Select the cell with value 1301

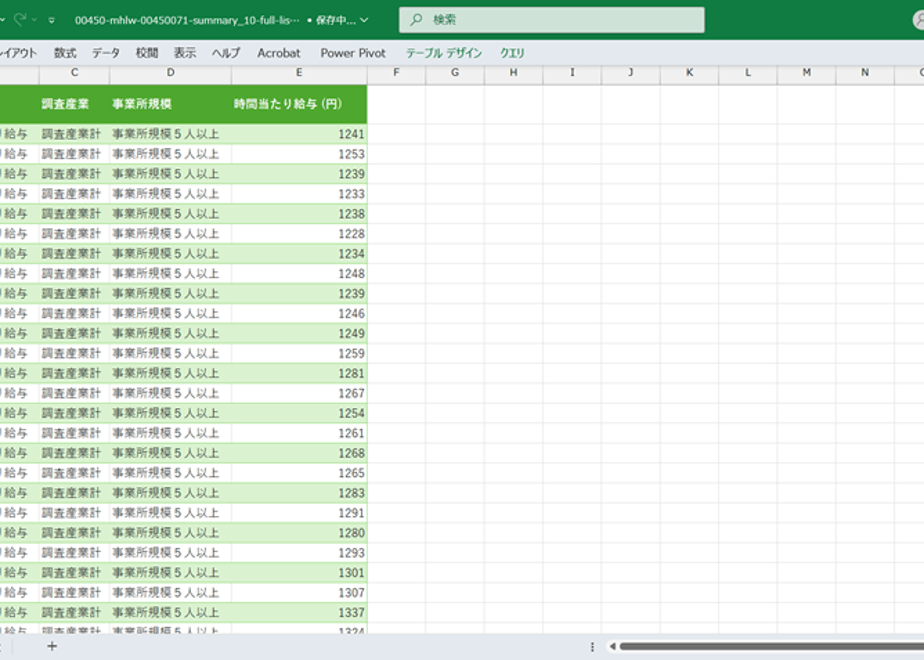299,573
